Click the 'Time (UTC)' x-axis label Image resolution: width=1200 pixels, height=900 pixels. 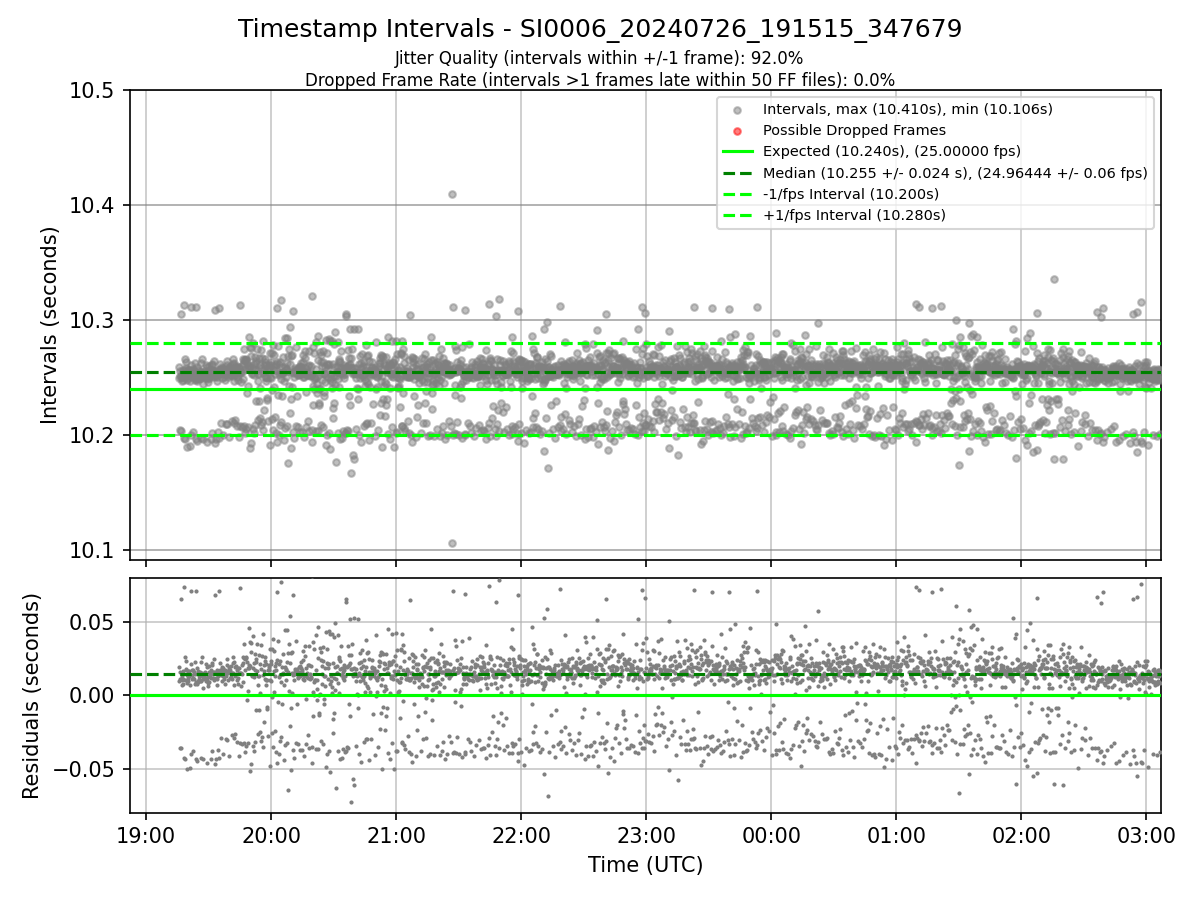click(x=645, y=865)
